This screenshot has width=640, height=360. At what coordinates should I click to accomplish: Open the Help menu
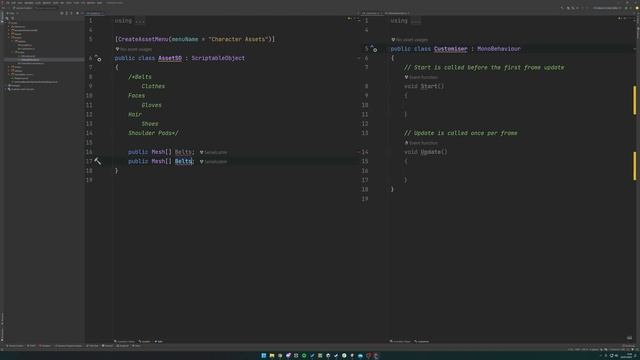coord(100,3)
